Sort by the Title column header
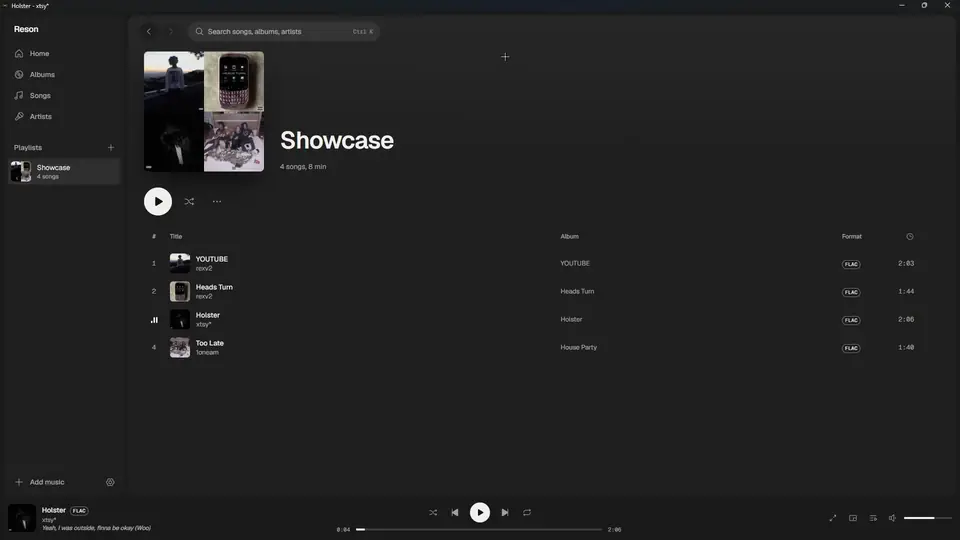Viewport: 960px width, 540px height. click(176, 236)
